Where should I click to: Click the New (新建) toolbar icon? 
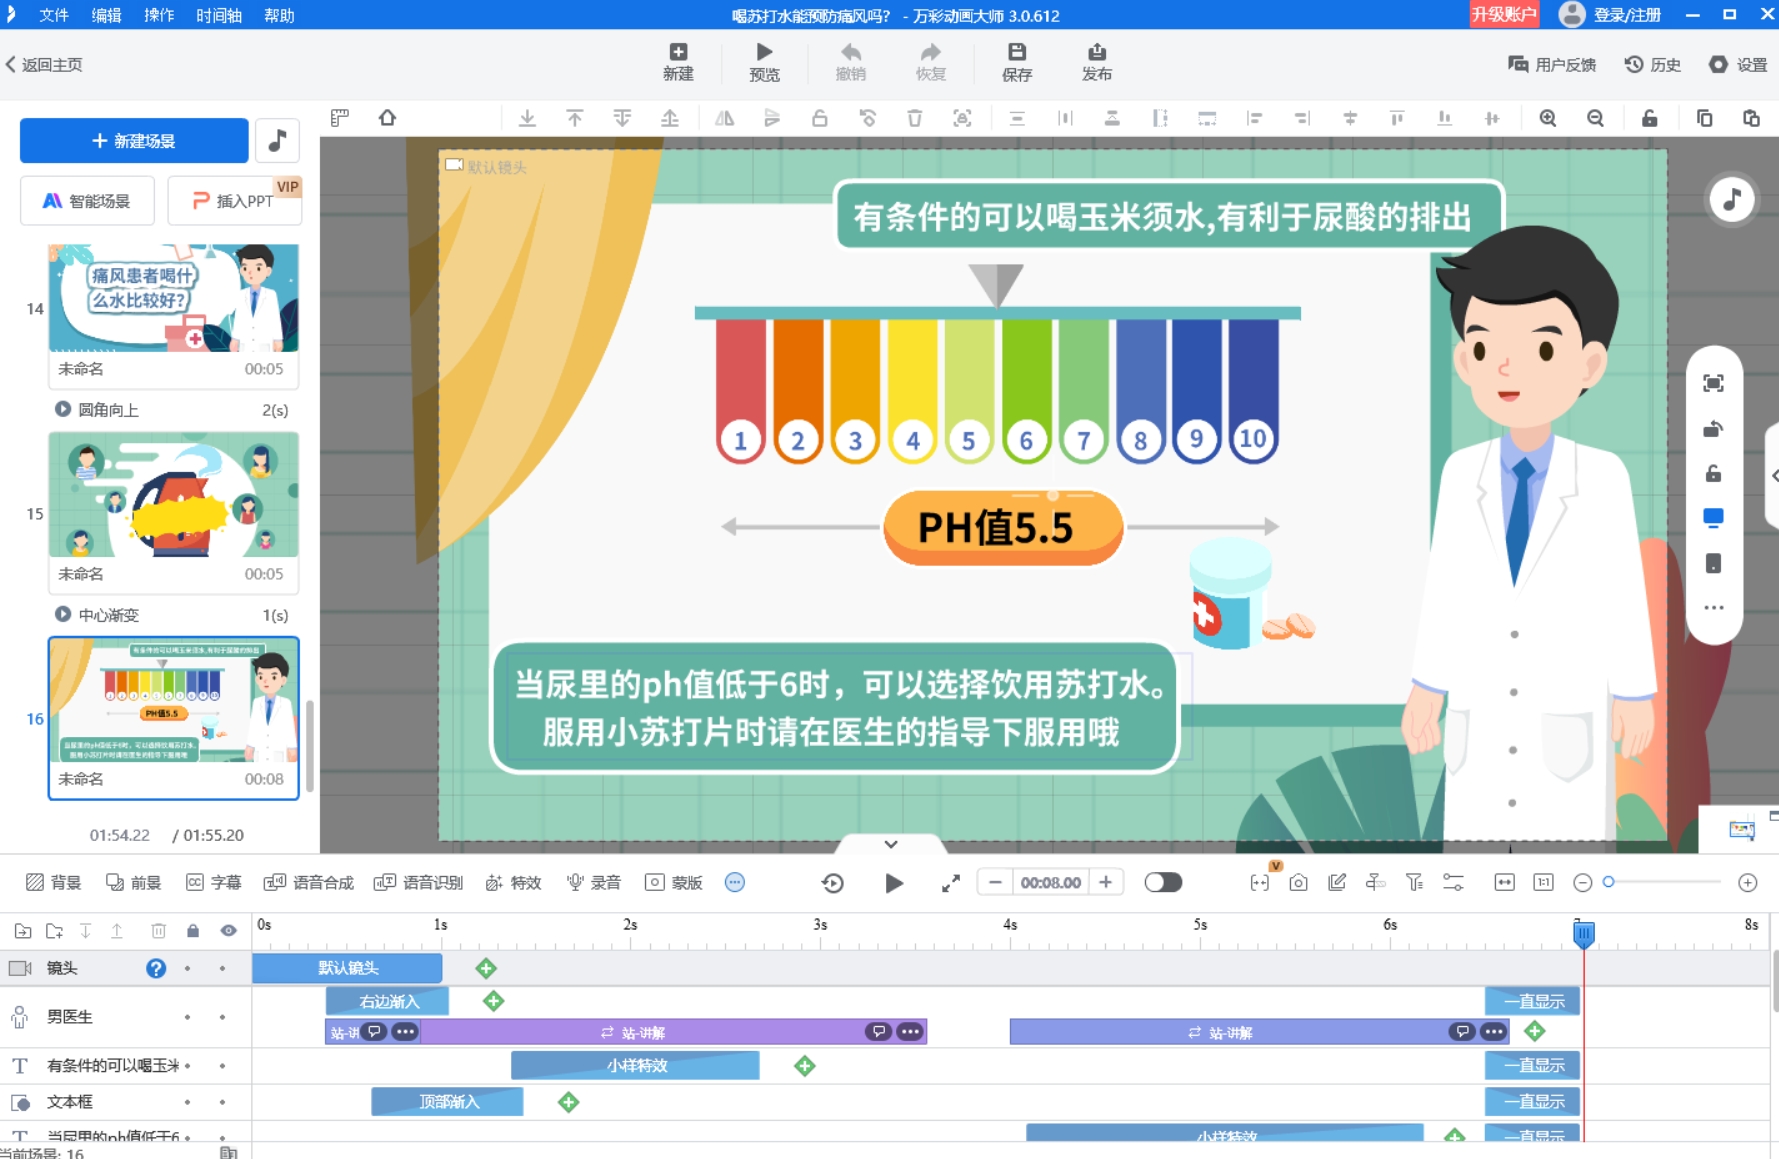pyautogui.click(x=678, y=62)
